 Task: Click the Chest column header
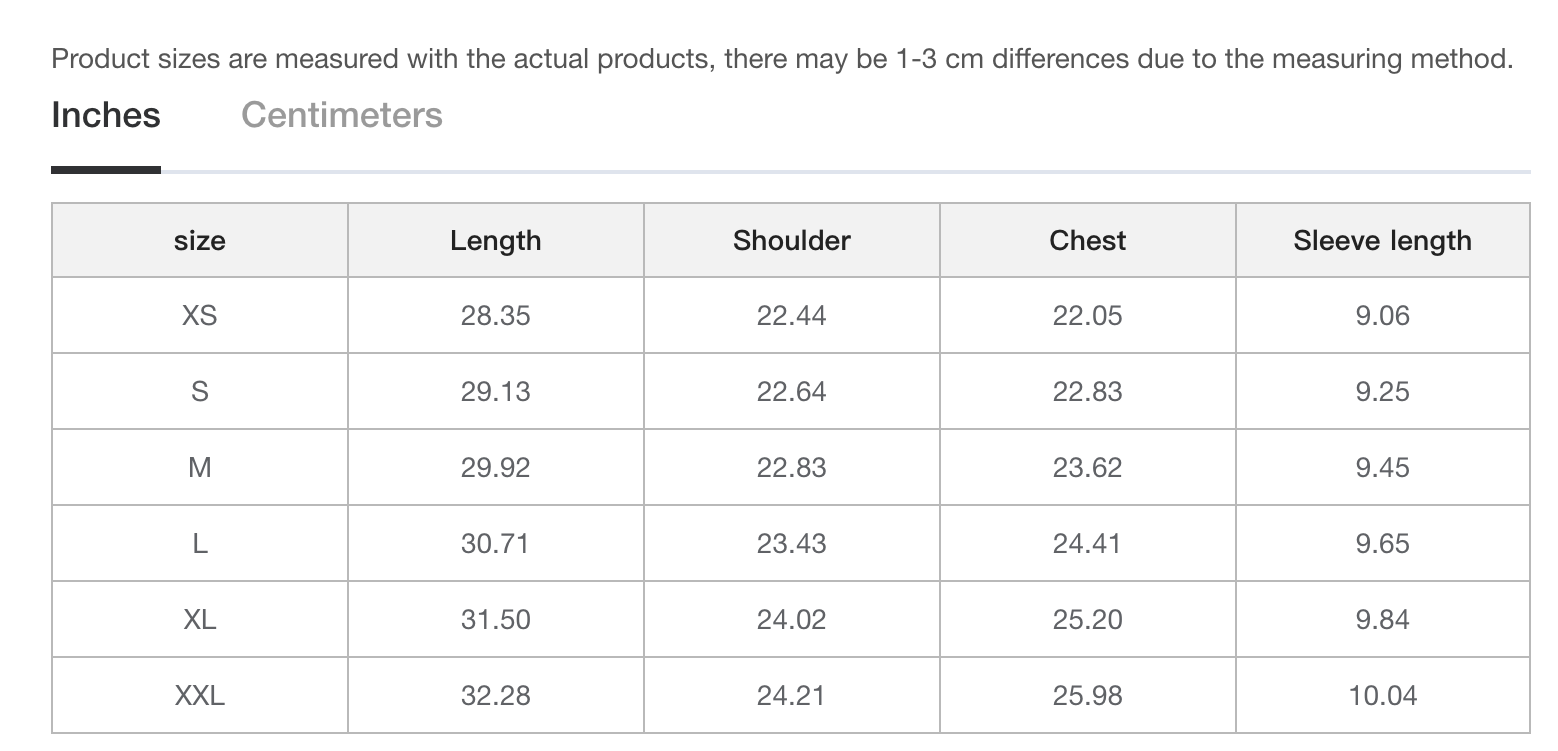point(1088,240)
